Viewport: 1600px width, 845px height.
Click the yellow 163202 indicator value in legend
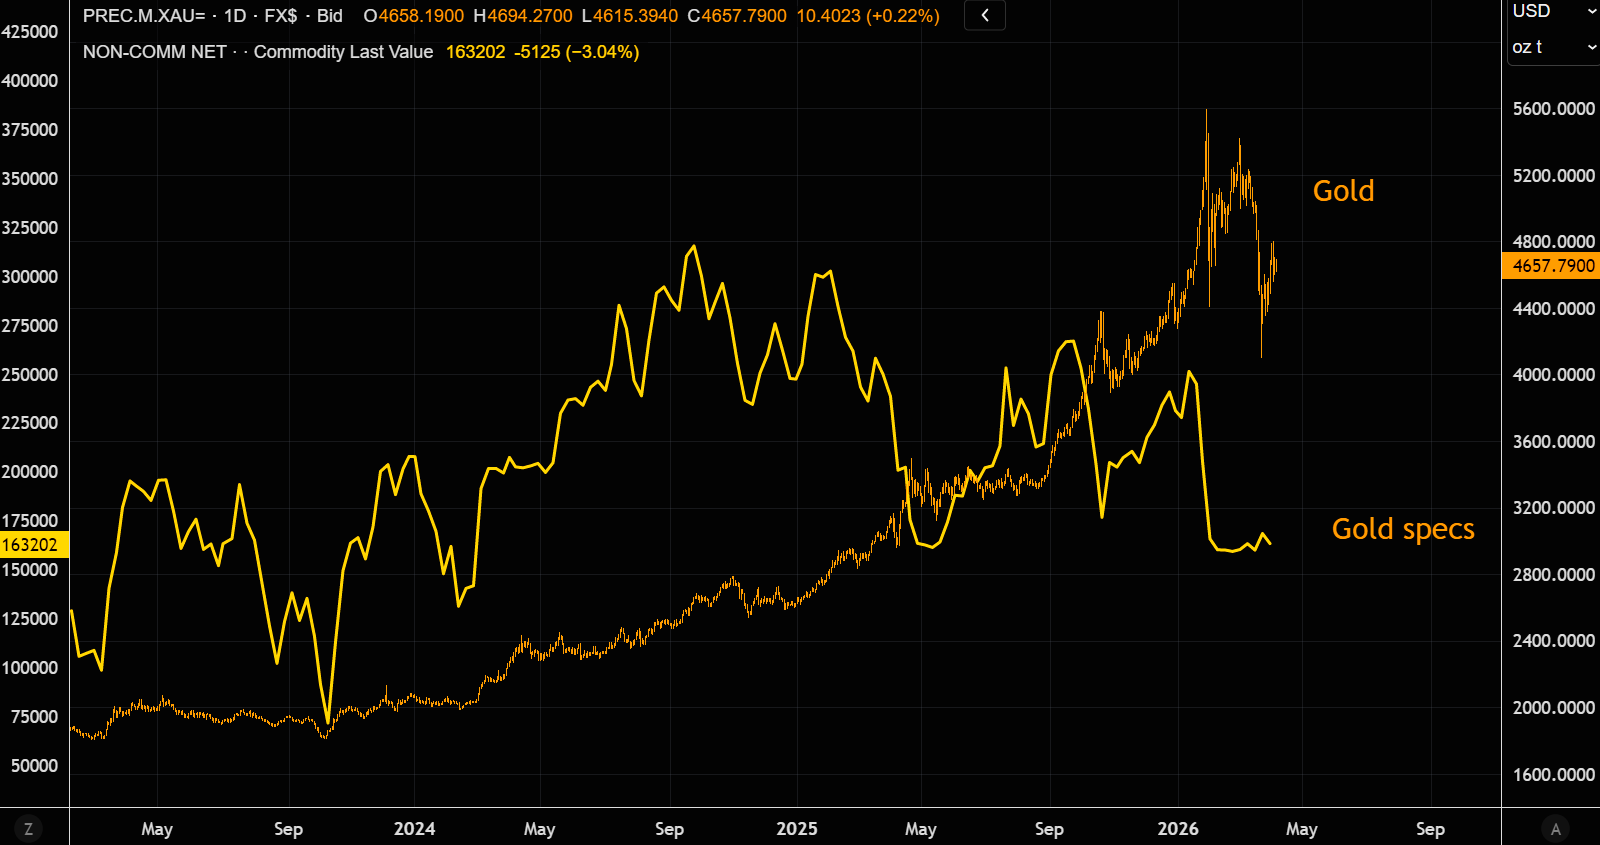click(x=475, y=52)
